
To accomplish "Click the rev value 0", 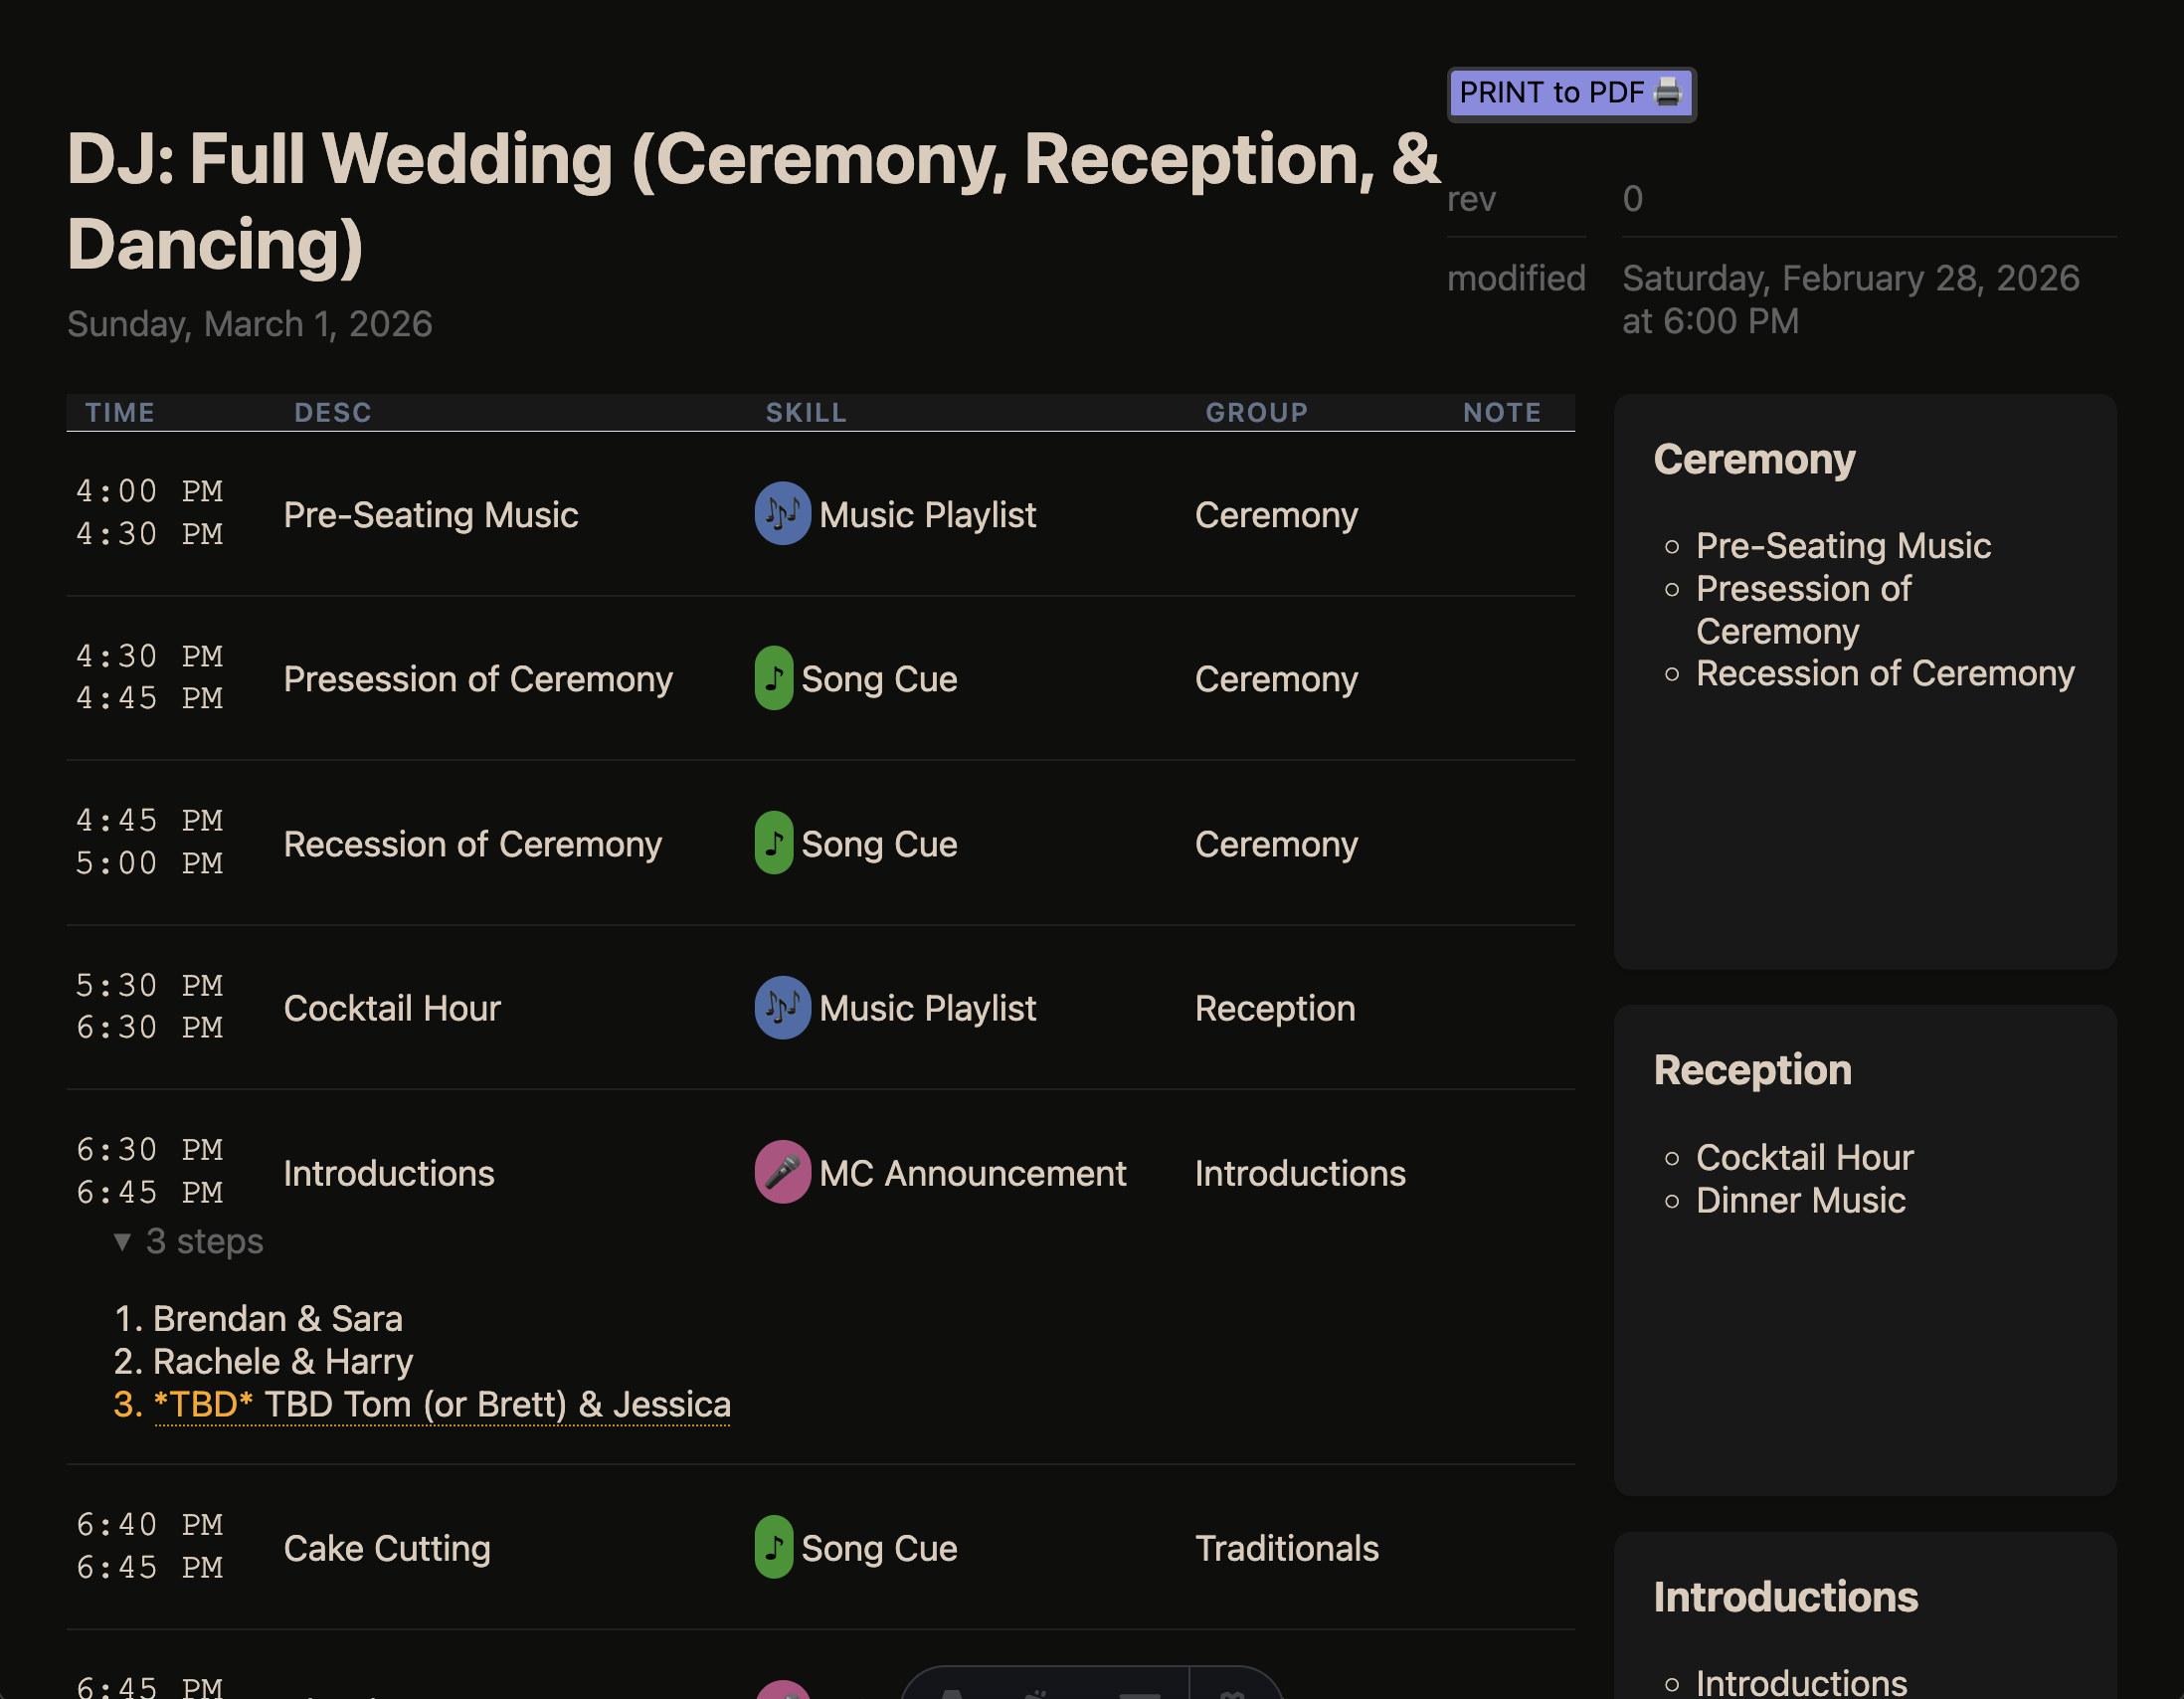I will pos(1633,198).
